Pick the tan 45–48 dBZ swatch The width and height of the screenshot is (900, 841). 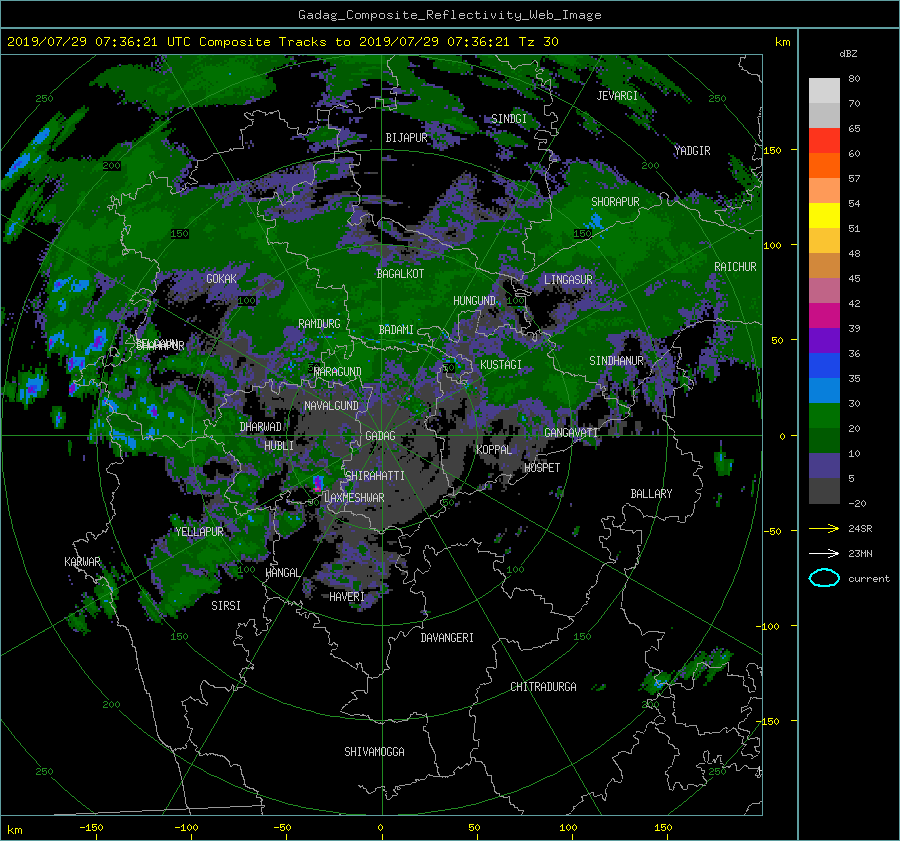[x=824, y=266]
